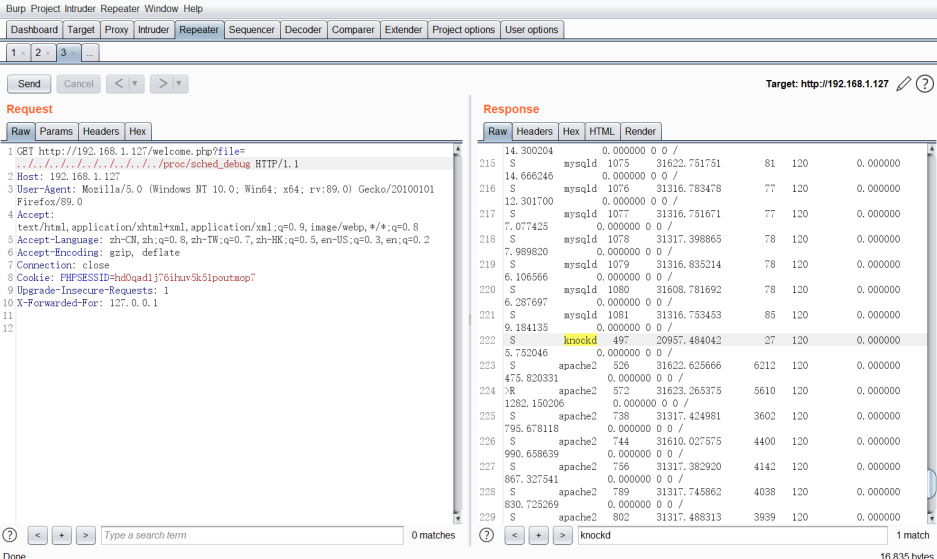Go to previous match in request search
The width and height of the screenshot is (937, 559).
pyautogui.click(x=37, y=535)
